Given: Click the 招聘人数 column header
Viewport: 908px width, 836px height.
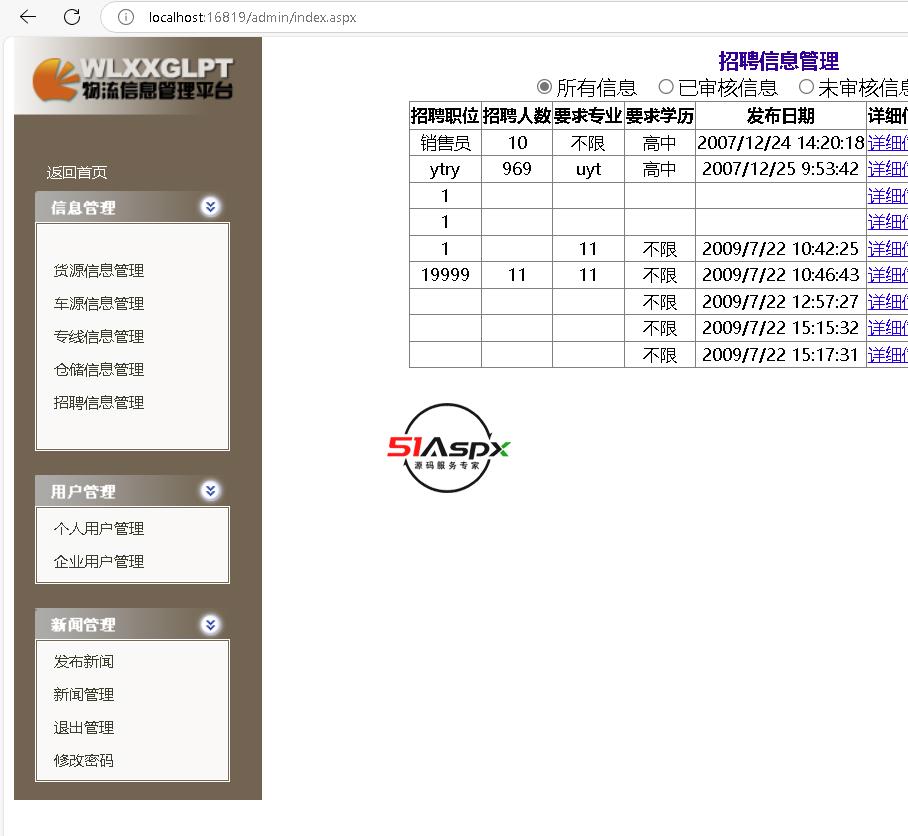Looking at the screenshot, I should point(517,116).
